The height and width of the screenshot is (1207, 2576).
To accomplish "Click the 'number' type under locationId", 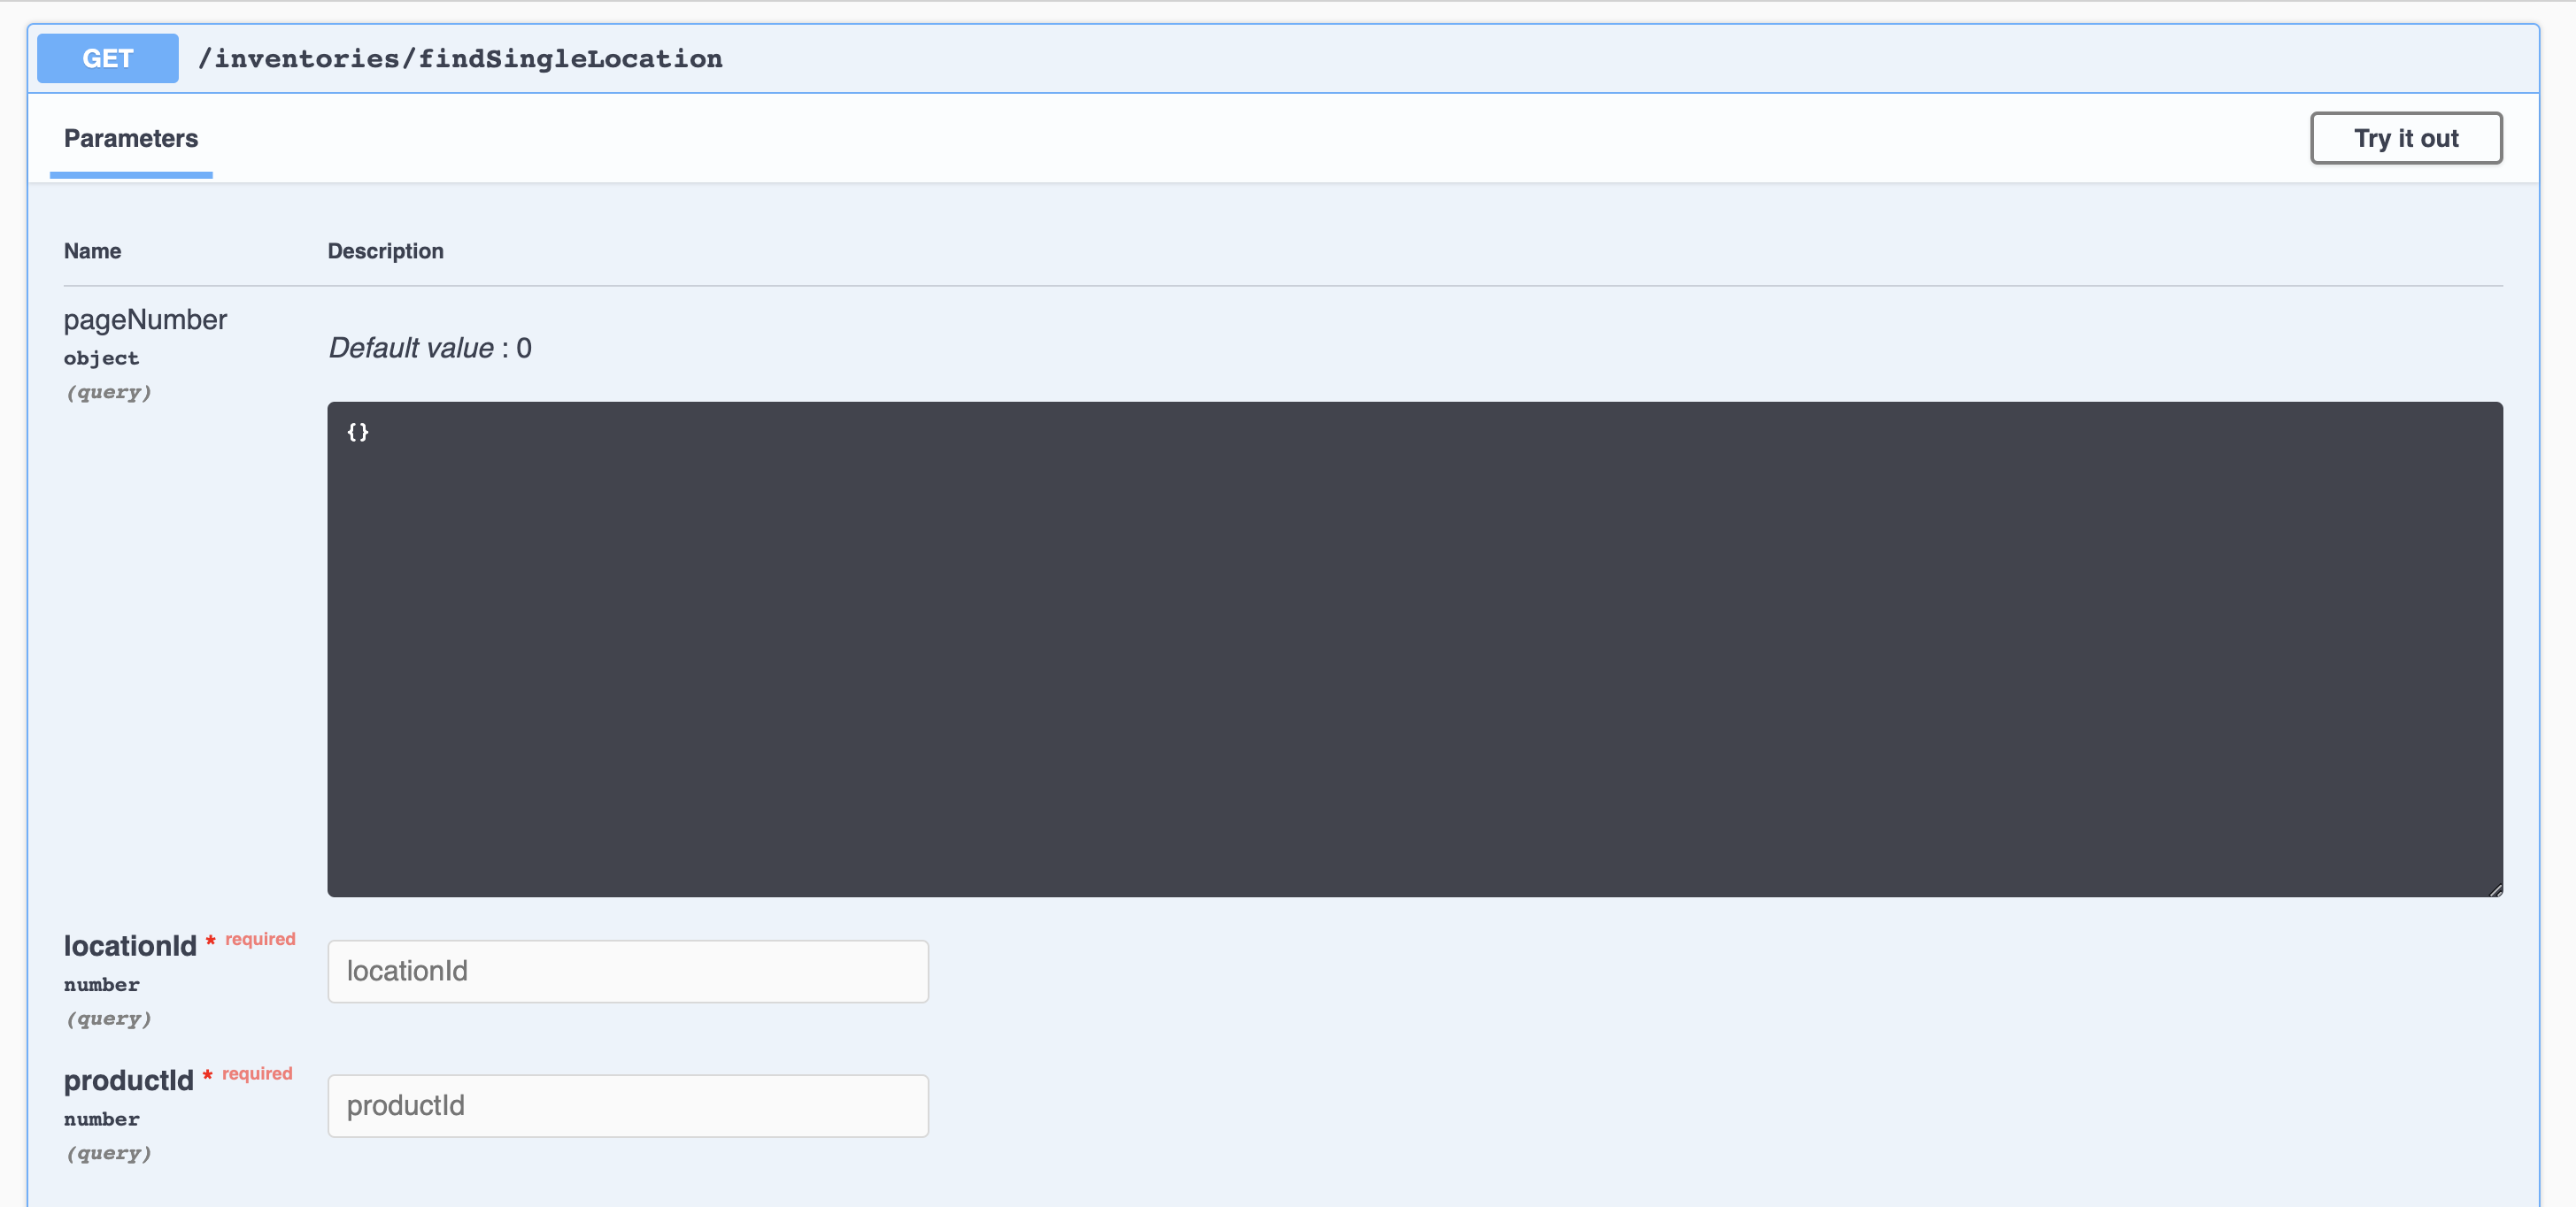I will (x=101, y=984).
